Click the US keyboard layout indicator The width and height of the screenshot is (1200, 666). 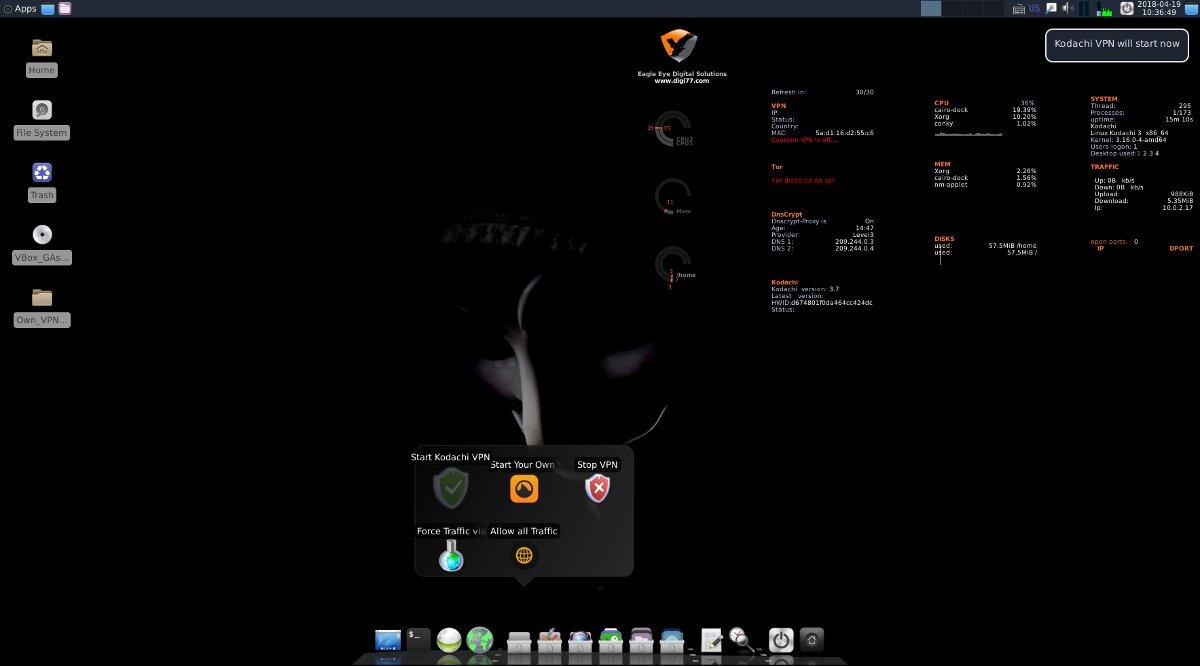1034,8
